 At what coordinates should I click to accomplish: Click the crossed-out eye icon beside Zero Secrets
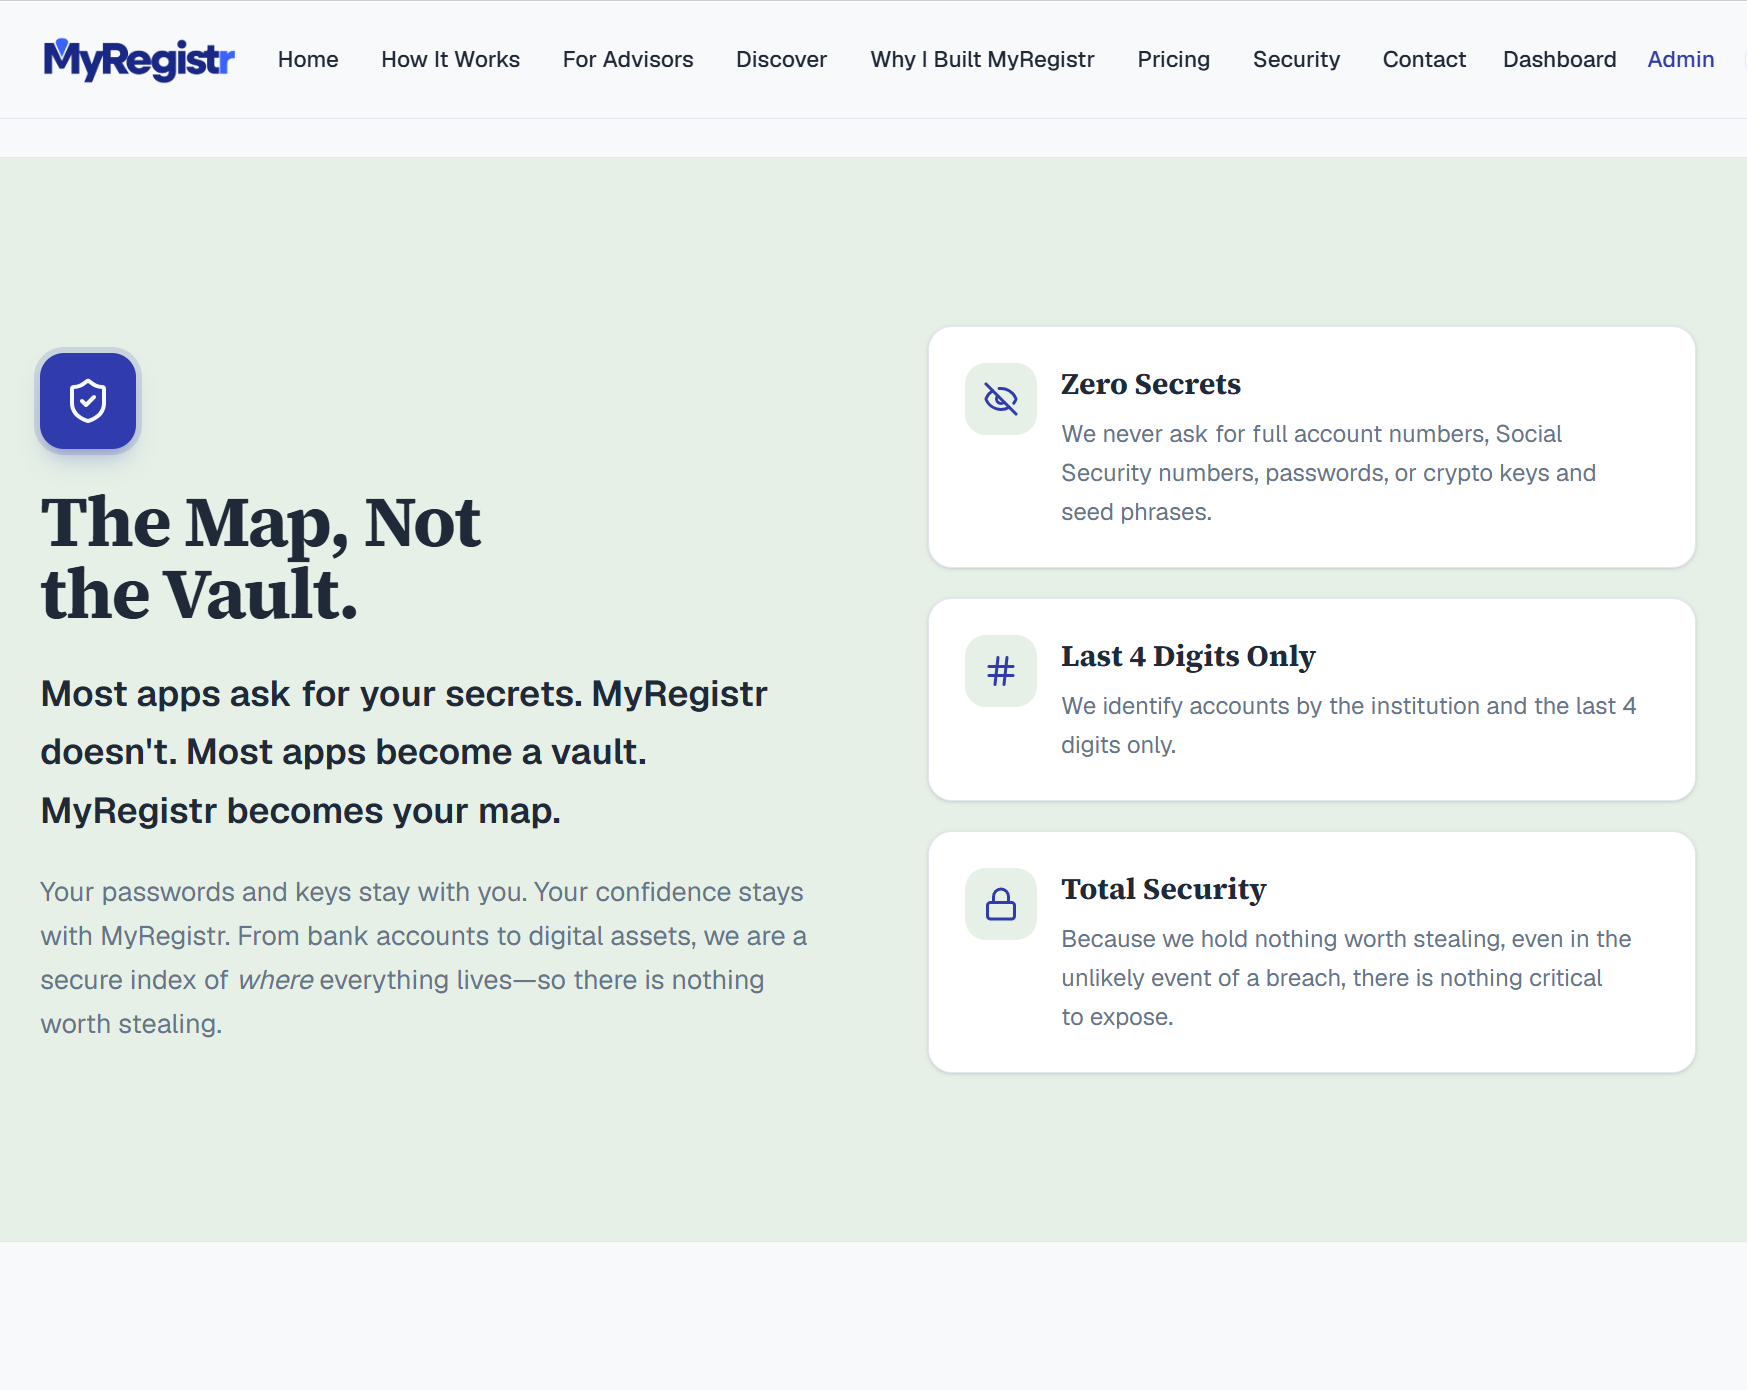(x=1001, y=399)
